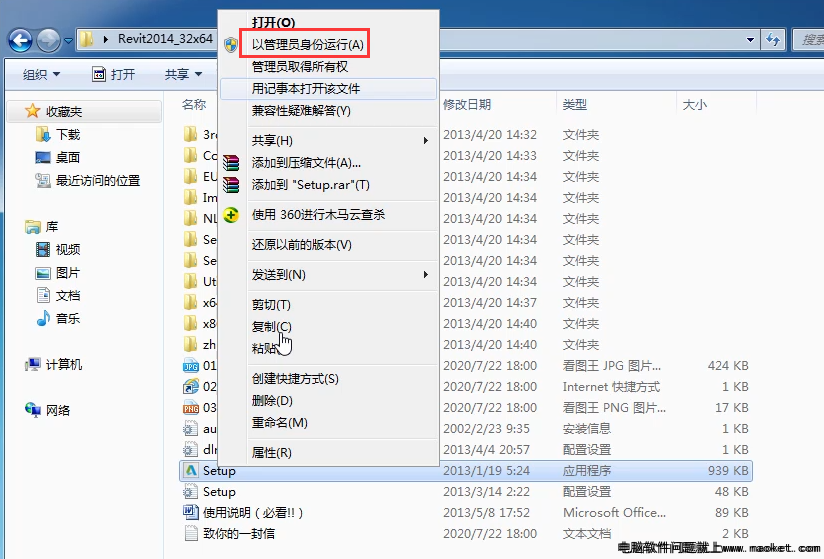
Task: Click the Microsoft Office... type cell
Action: click(x=614, y=512)
